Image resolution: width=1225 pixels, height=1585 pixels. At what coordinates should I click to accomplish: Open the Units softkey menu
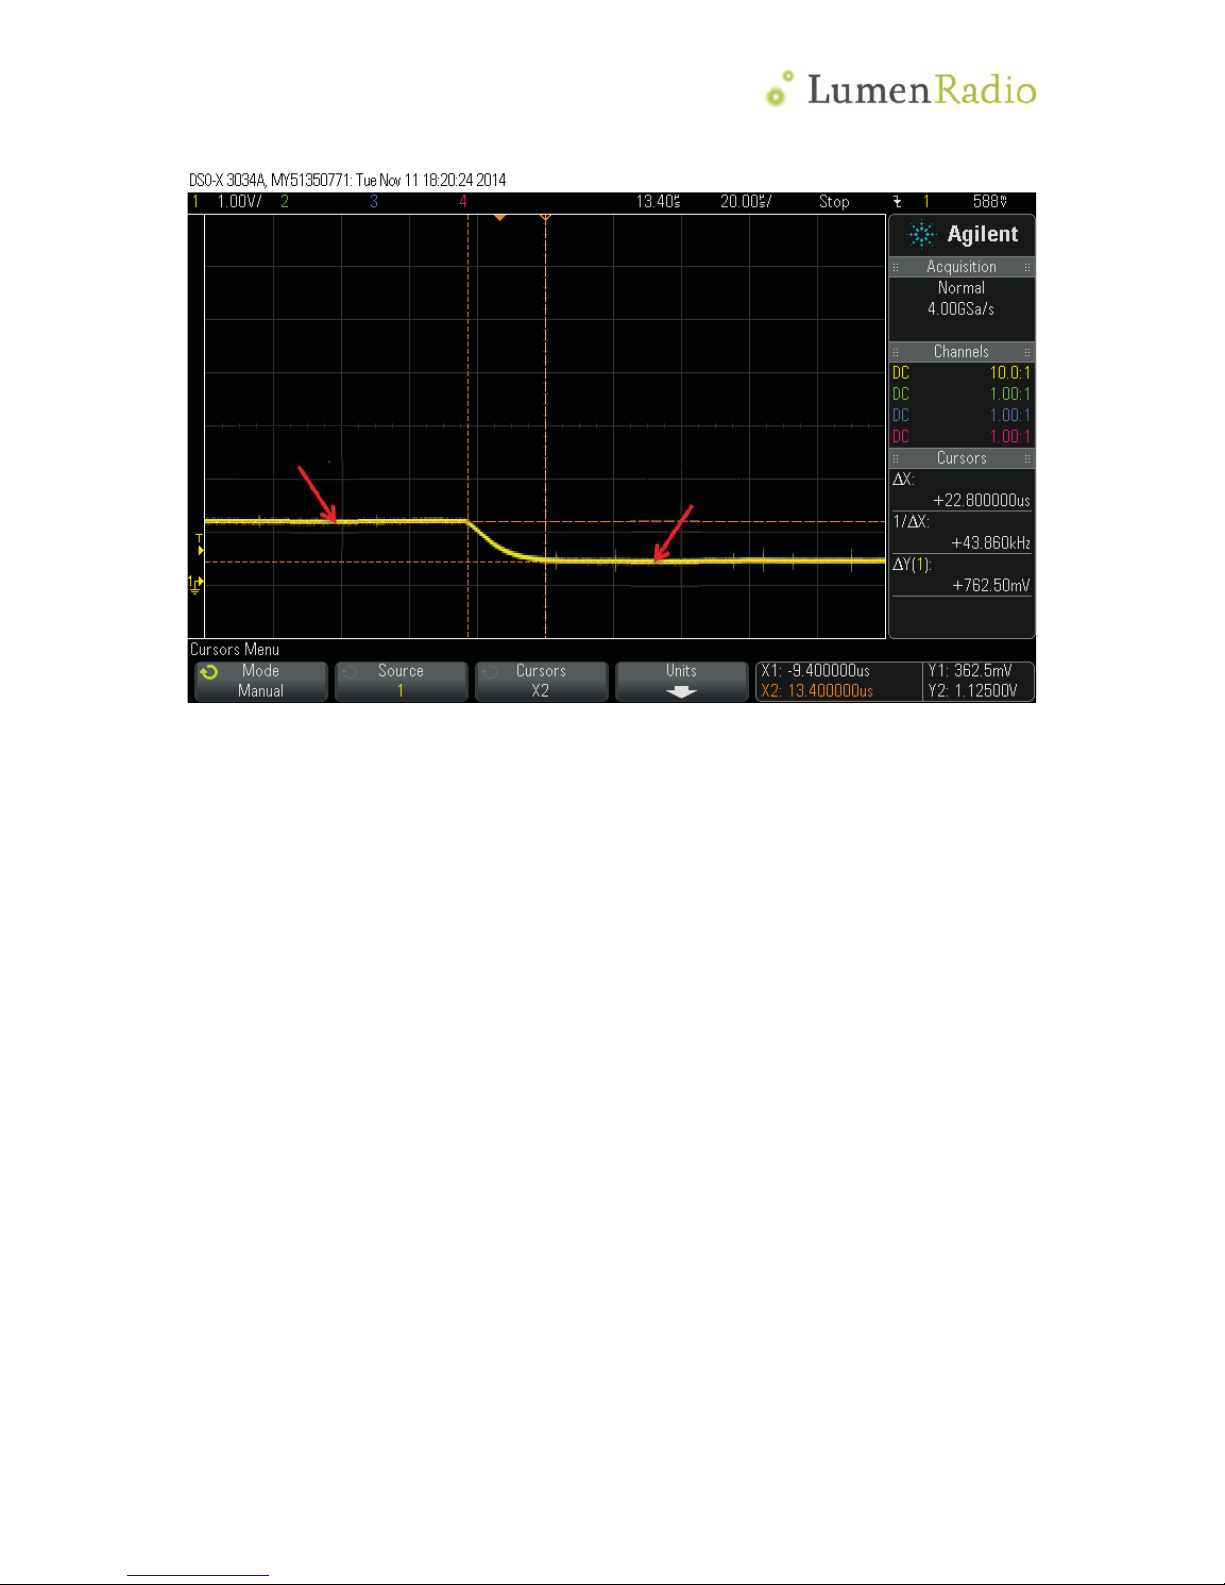(x=681, y=681)
